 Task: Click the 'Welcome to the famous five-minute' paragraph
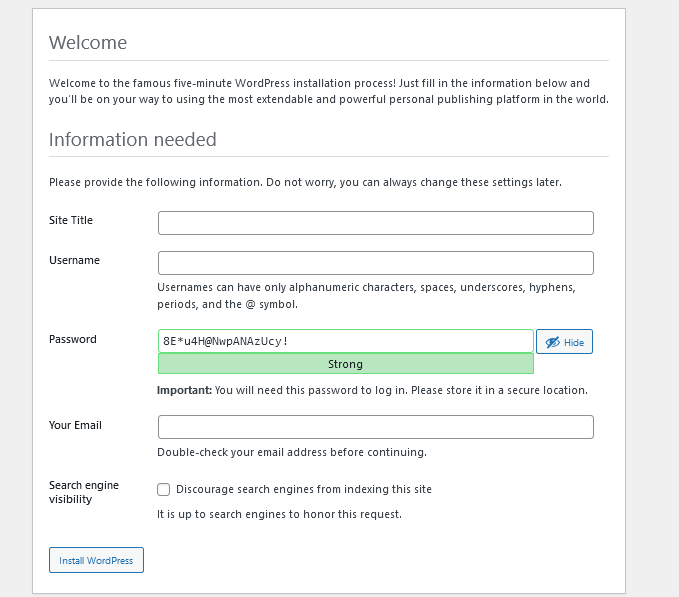pos(329,91)
